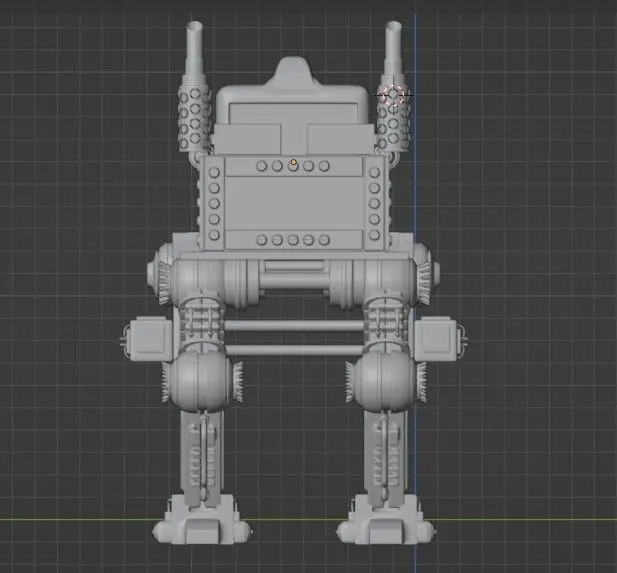Screen dimensions: 617x573
Task: Click the 3D cursor crosshair circle
Action: (x=393, y=95)
